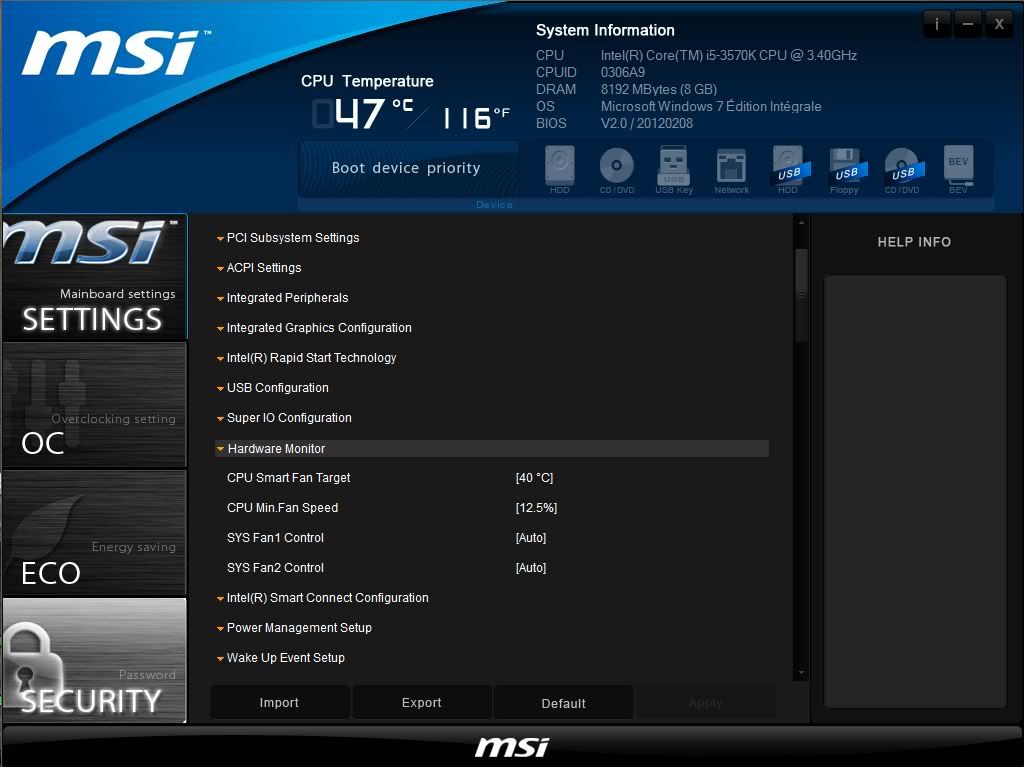
Task: Open SYS Fan1 Control Auto setting
Action: point(531,538)
